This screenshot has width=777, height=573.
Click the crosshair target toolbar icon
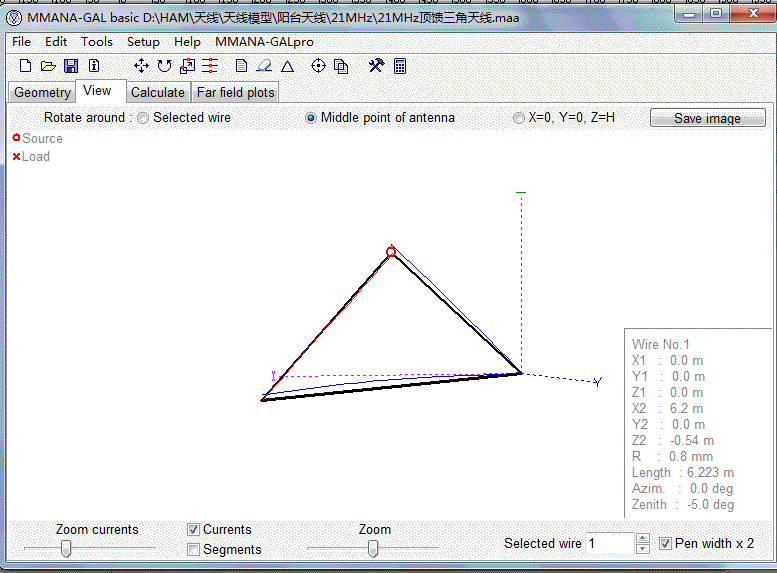(x=318, y=66)
